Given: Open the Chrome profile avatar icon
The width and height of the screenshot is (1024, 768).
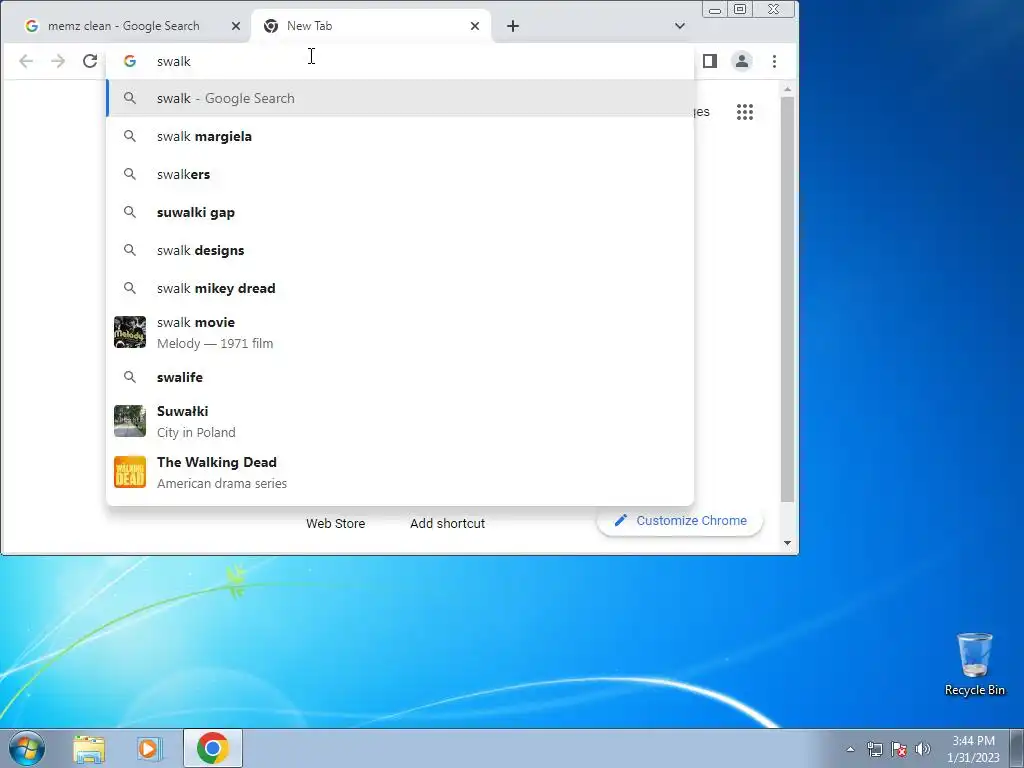Looking at the screenshot, I should click(742, 61).
